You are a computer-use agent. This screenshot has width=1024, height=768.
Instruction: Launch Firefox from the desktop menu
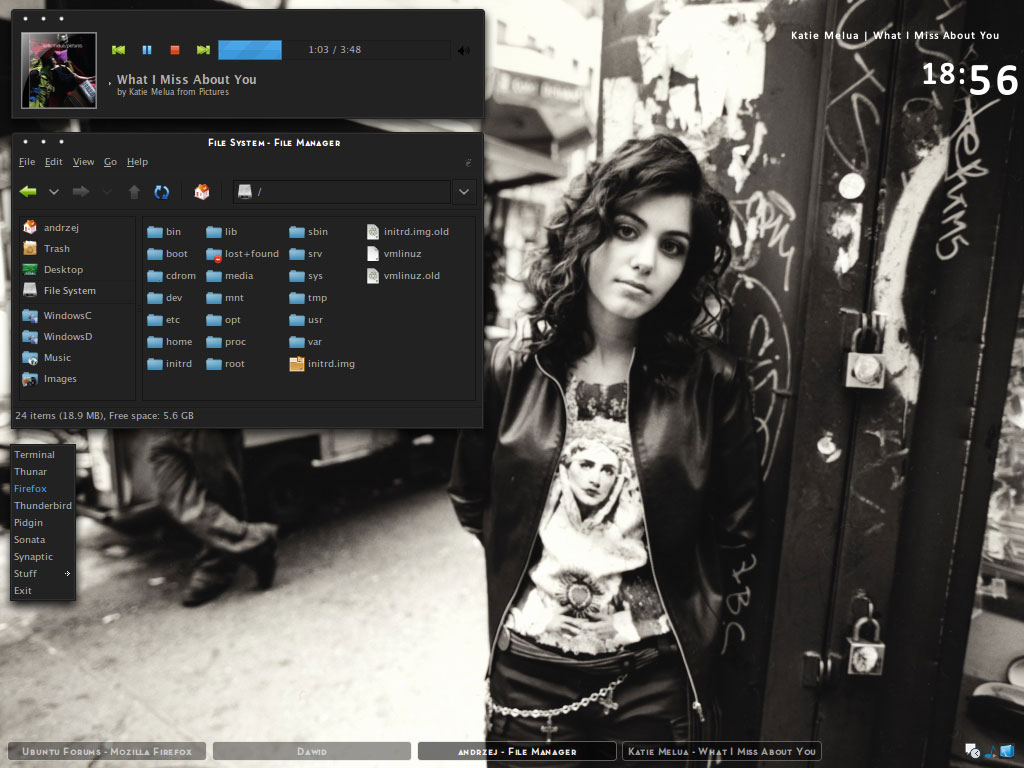click(x=30, y=489)
